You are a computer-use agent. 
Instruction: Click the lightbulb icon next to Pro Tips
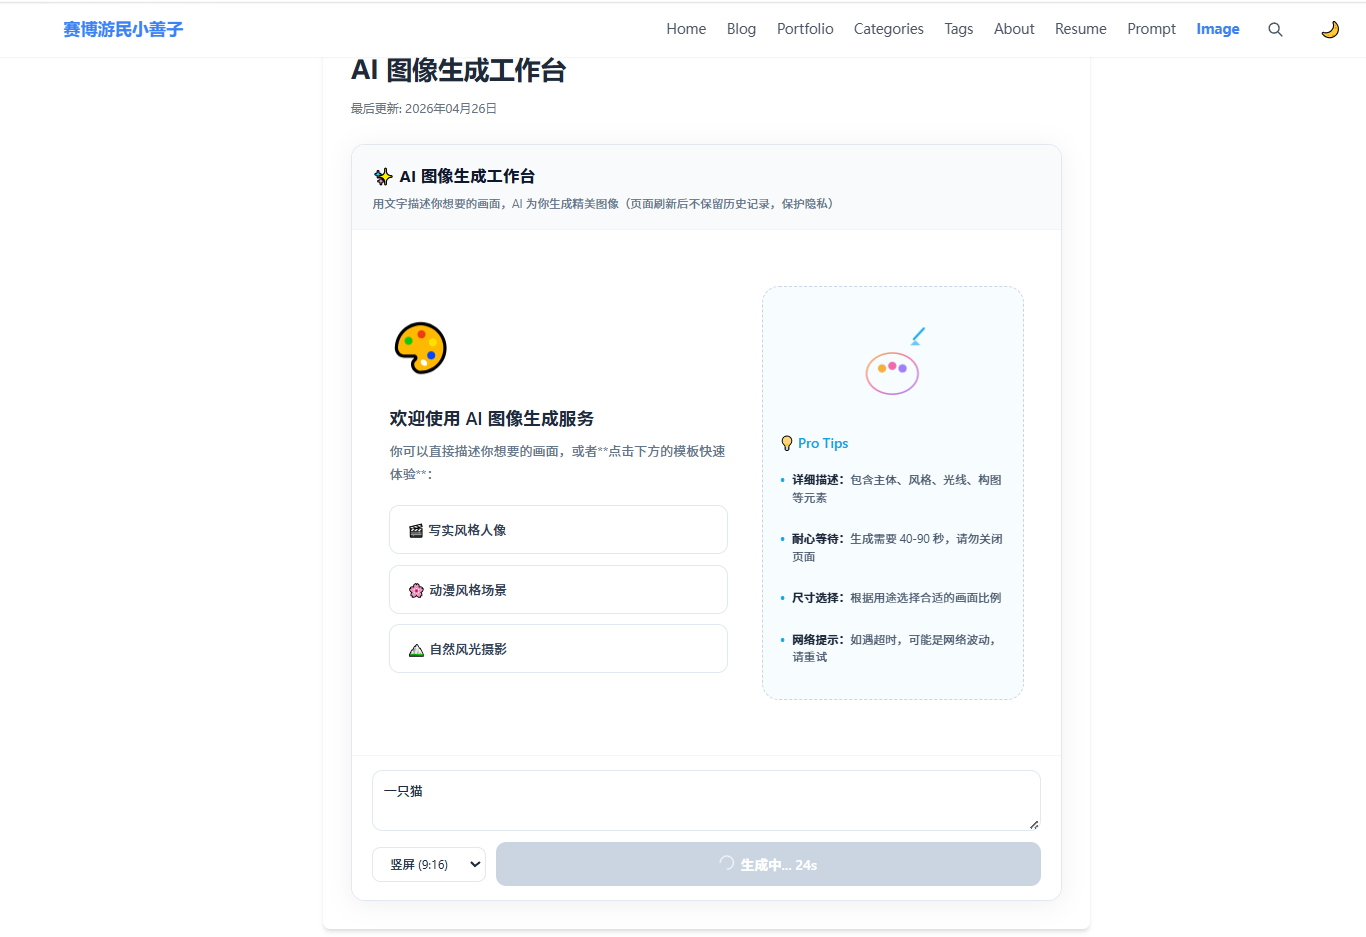coord(787,443)
